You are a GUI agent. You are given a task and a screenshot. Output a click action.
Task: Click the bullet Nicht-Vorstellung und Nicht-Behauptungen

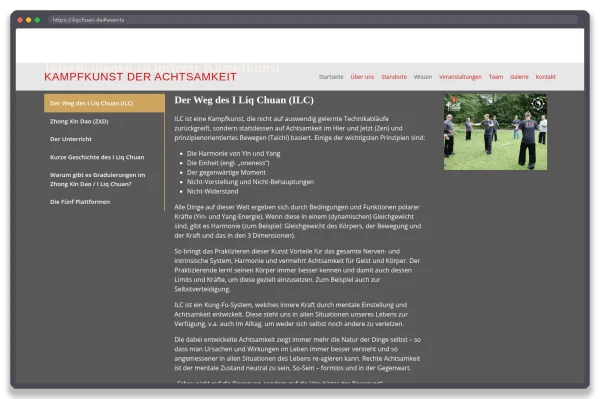250,182
